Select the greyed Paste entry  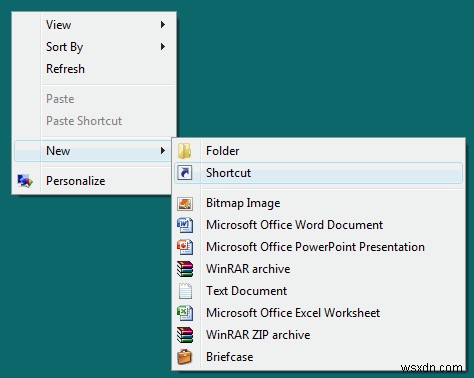(93, 99)
